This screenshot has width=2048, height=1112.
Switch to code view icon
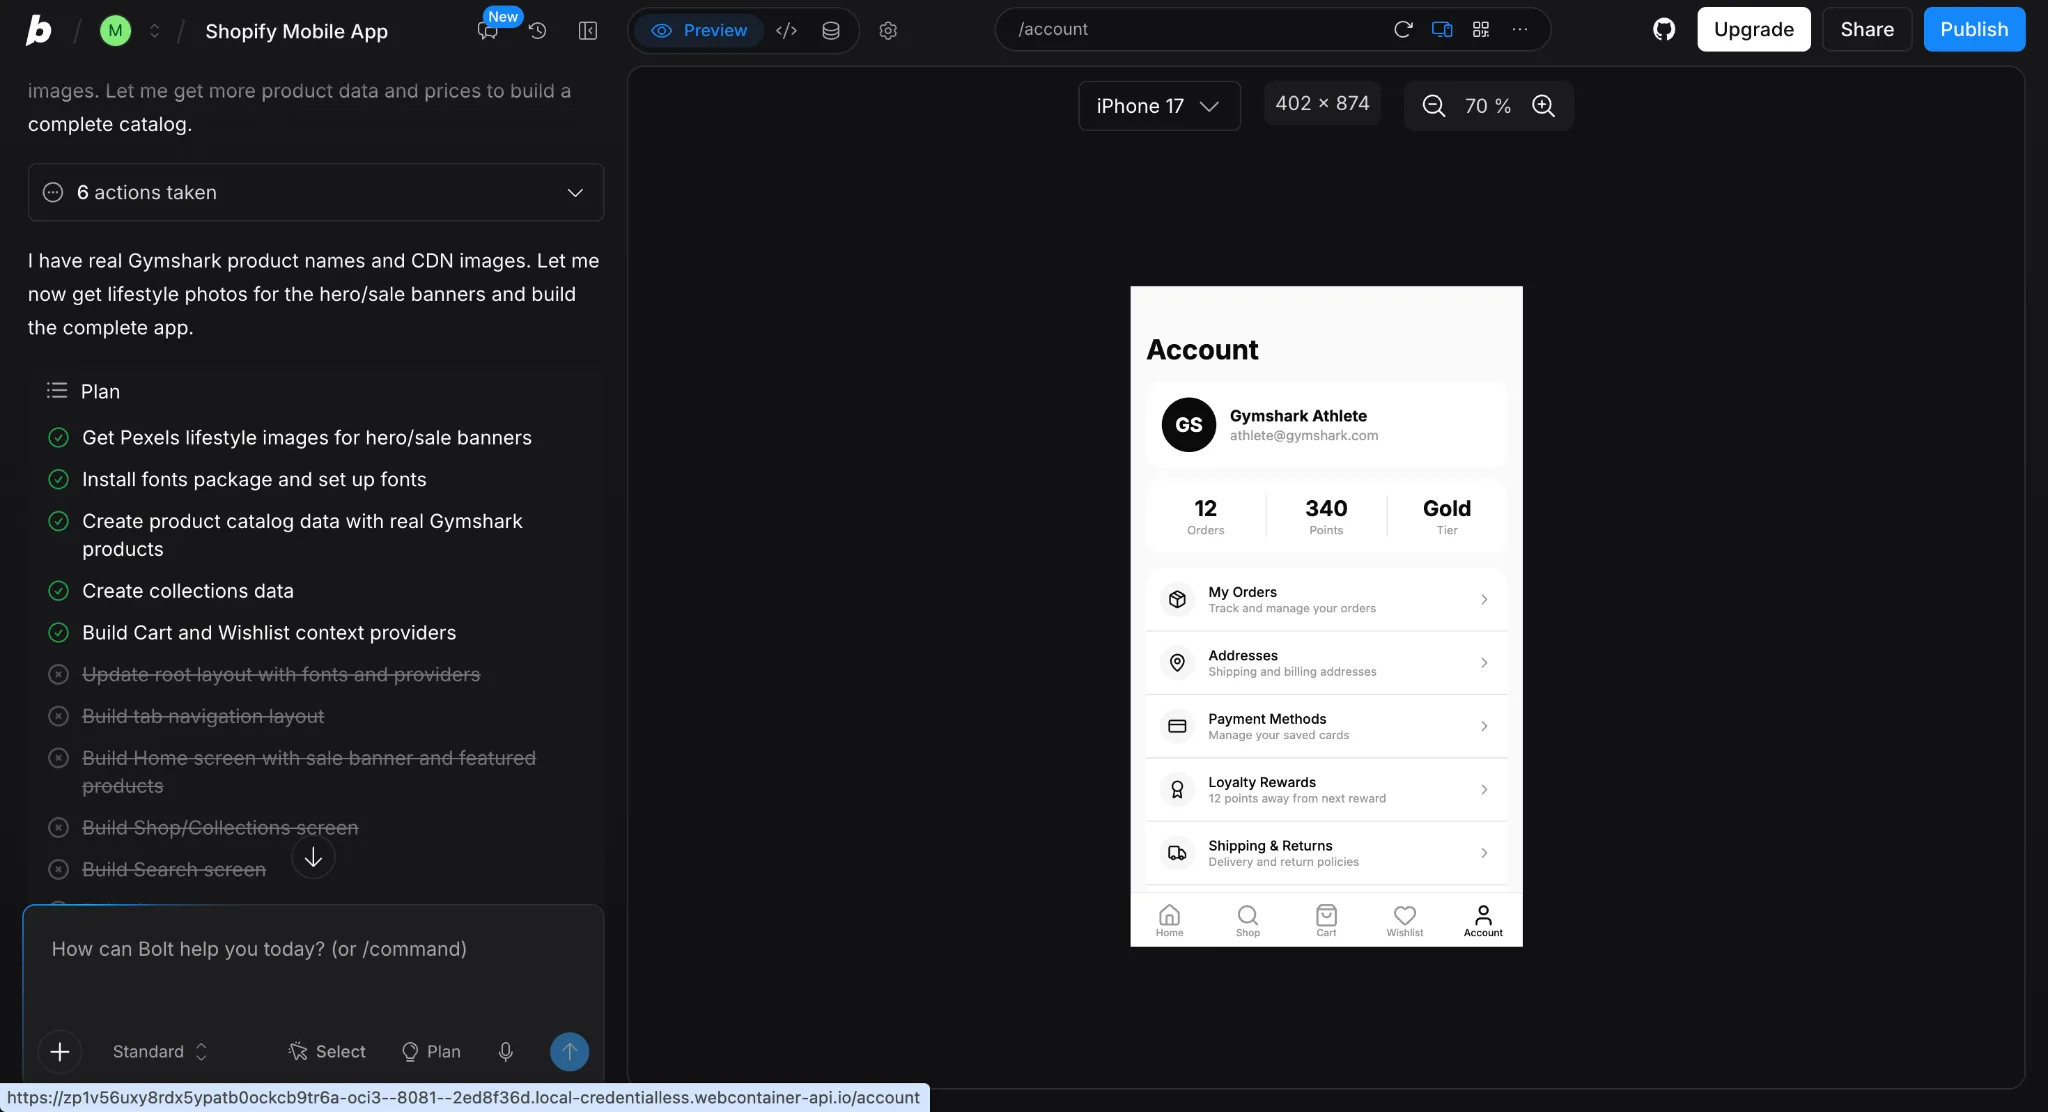787,31
